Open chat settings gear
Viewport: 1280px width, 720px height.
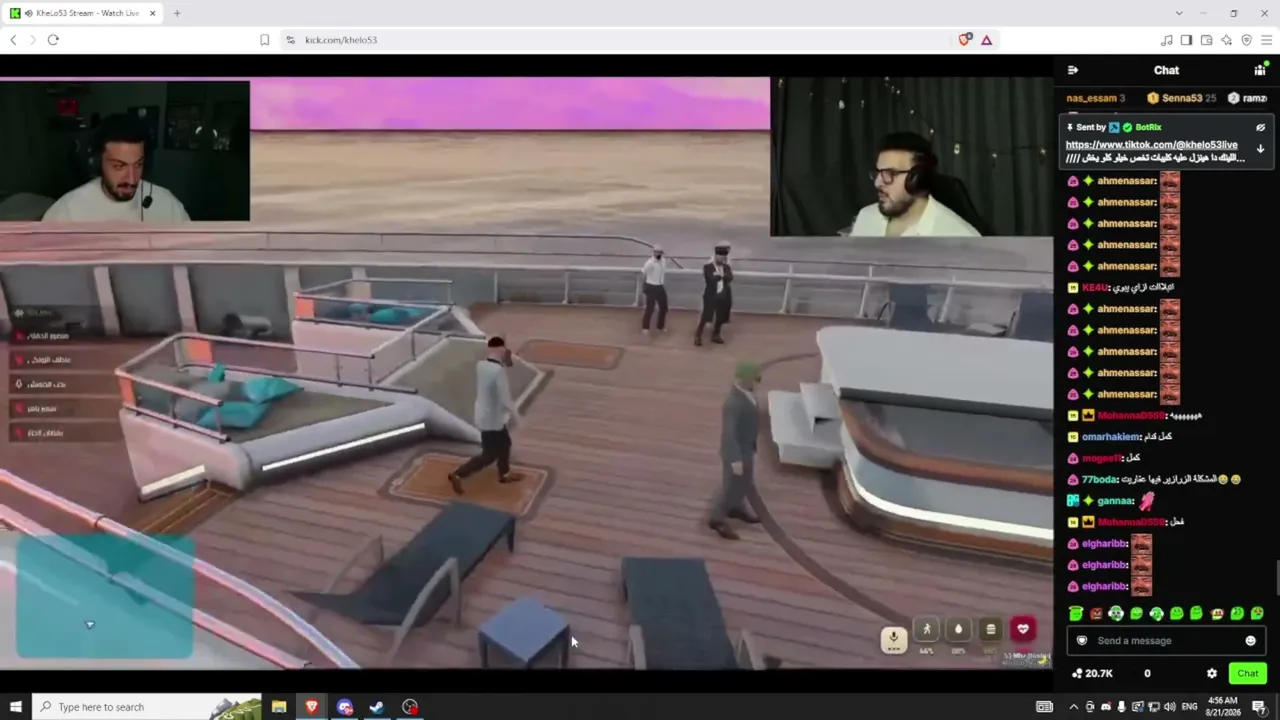(x=1212, y=673)
